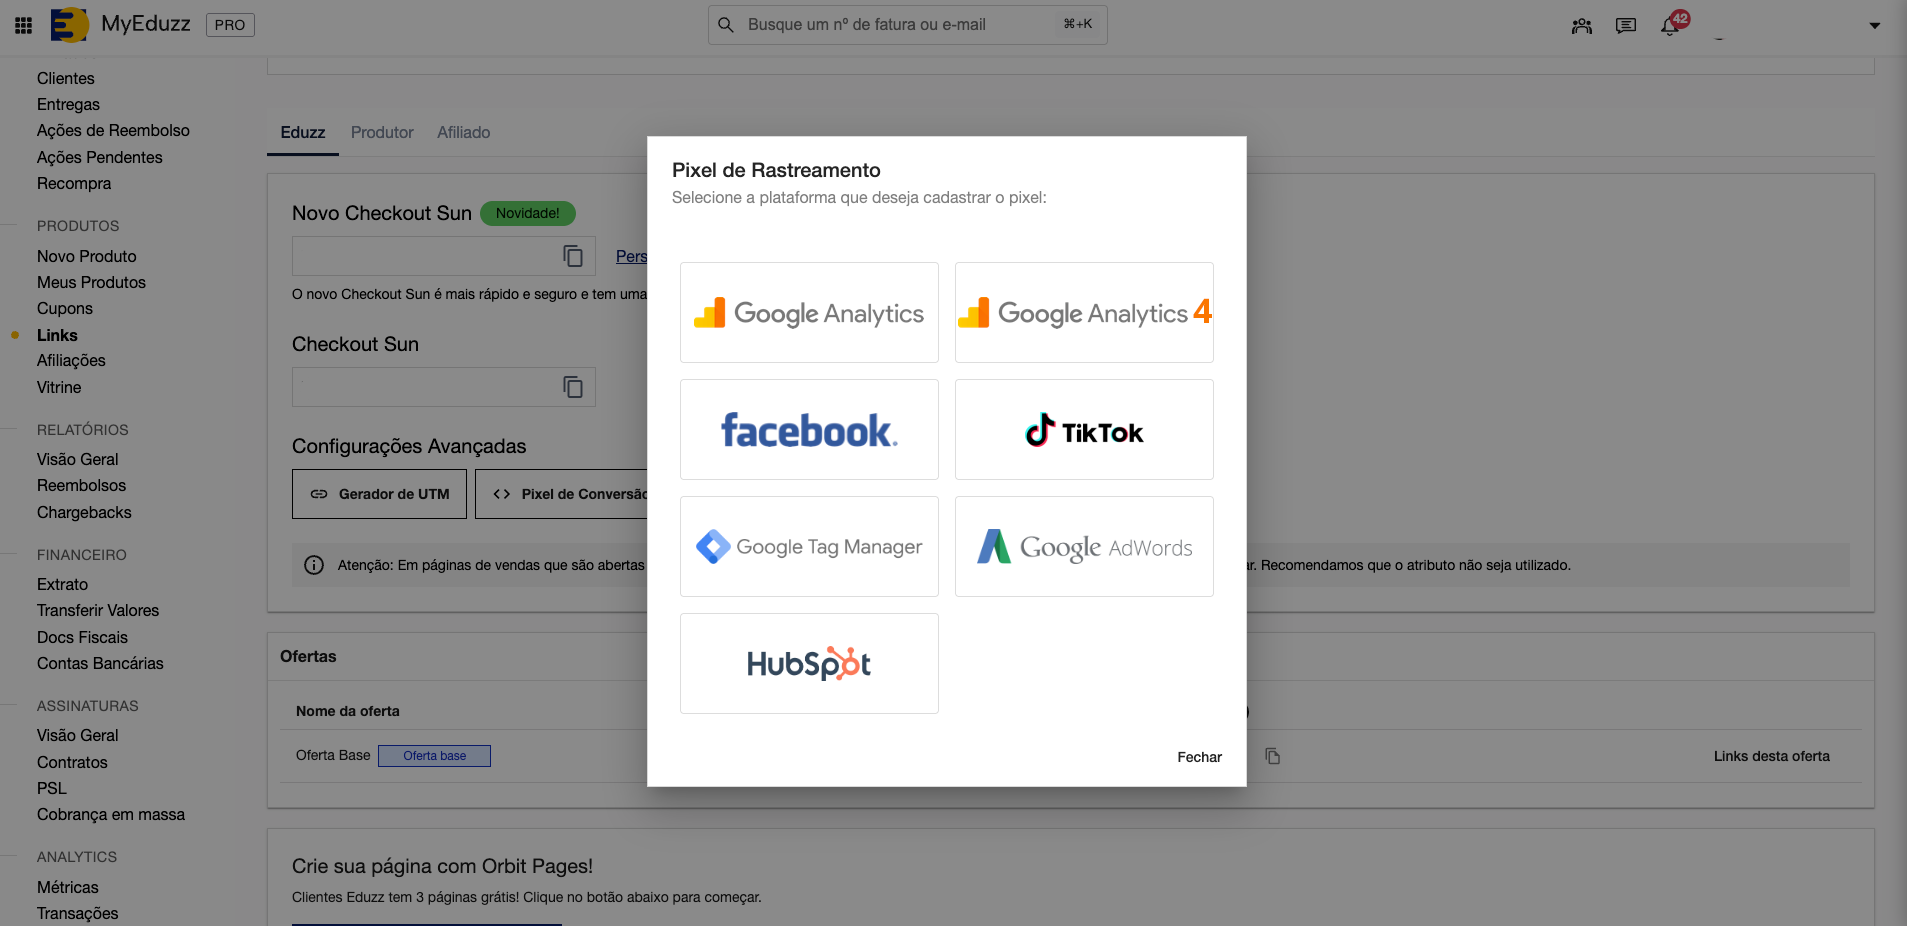
Task: Open Ações de Reembolso in sidebar
Action: click(113, 130)
